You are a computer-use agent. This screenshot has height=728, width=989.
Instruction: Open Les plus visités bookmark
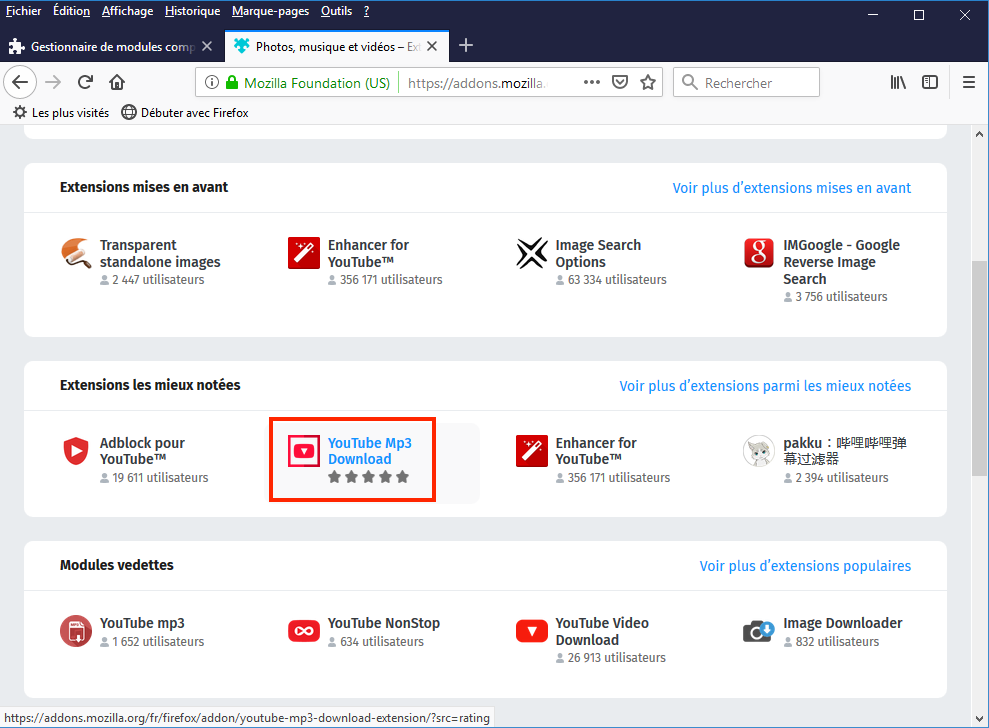tap(61, 113)
